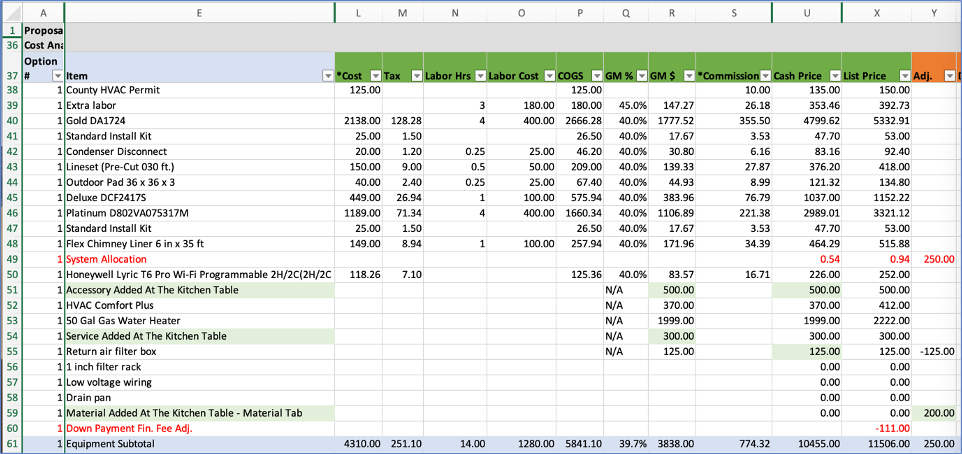
Task: Open the *Commission filter dropdown
Action: pyautogui.click(x=764, y=76)
